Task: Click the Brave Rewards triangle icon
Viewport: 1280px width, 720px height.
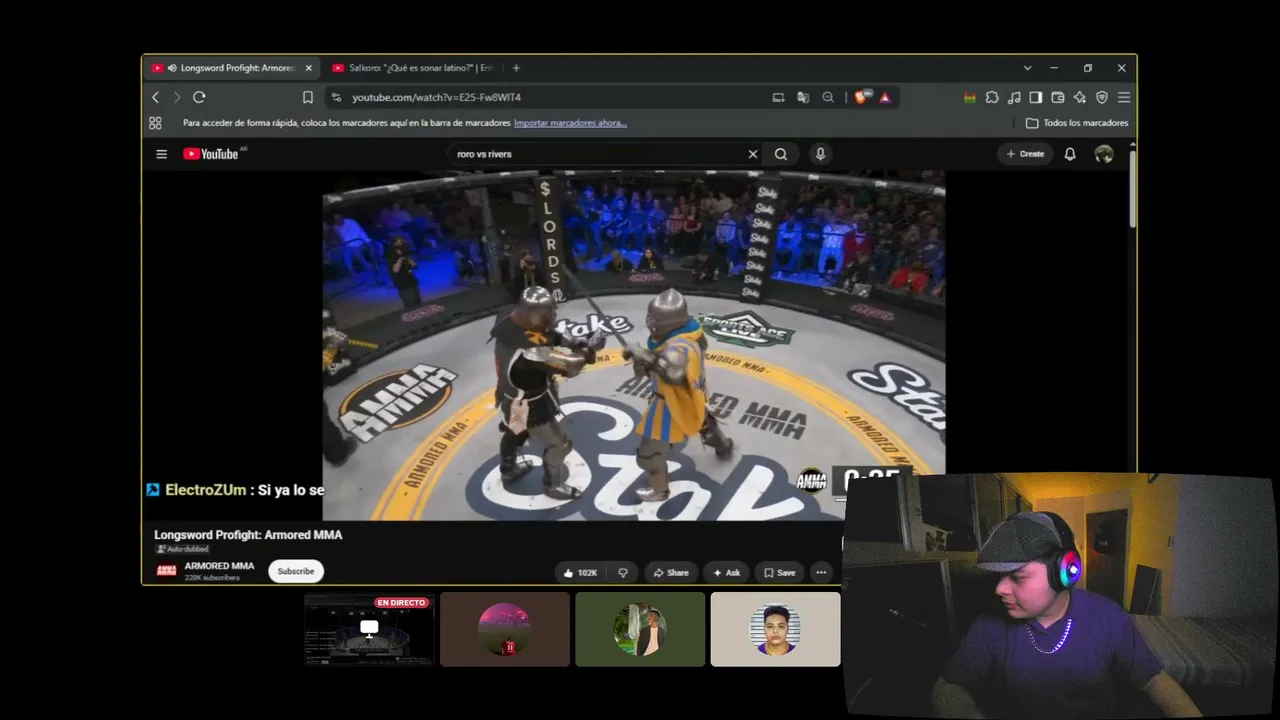Action: (x=885, y=97)
